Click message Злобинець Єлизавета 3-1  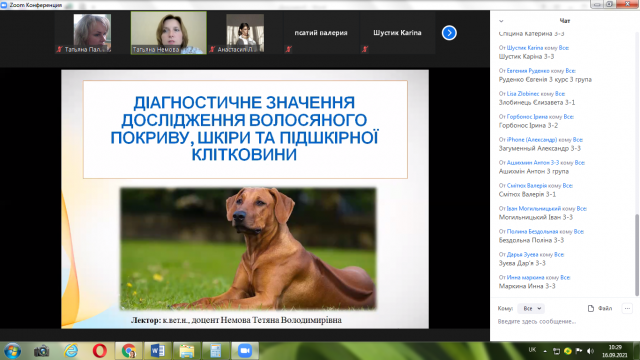537,102
